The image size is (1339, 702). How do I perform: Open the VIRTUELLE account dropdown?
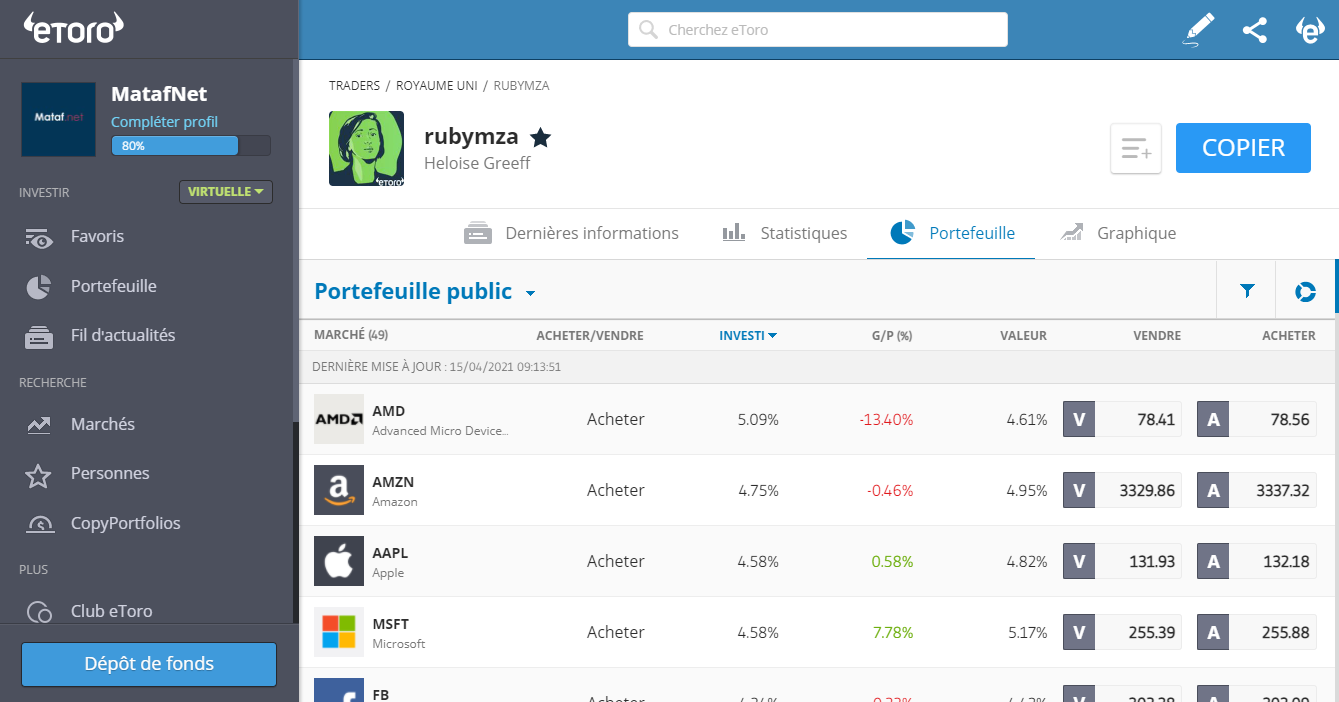(226, 192)
